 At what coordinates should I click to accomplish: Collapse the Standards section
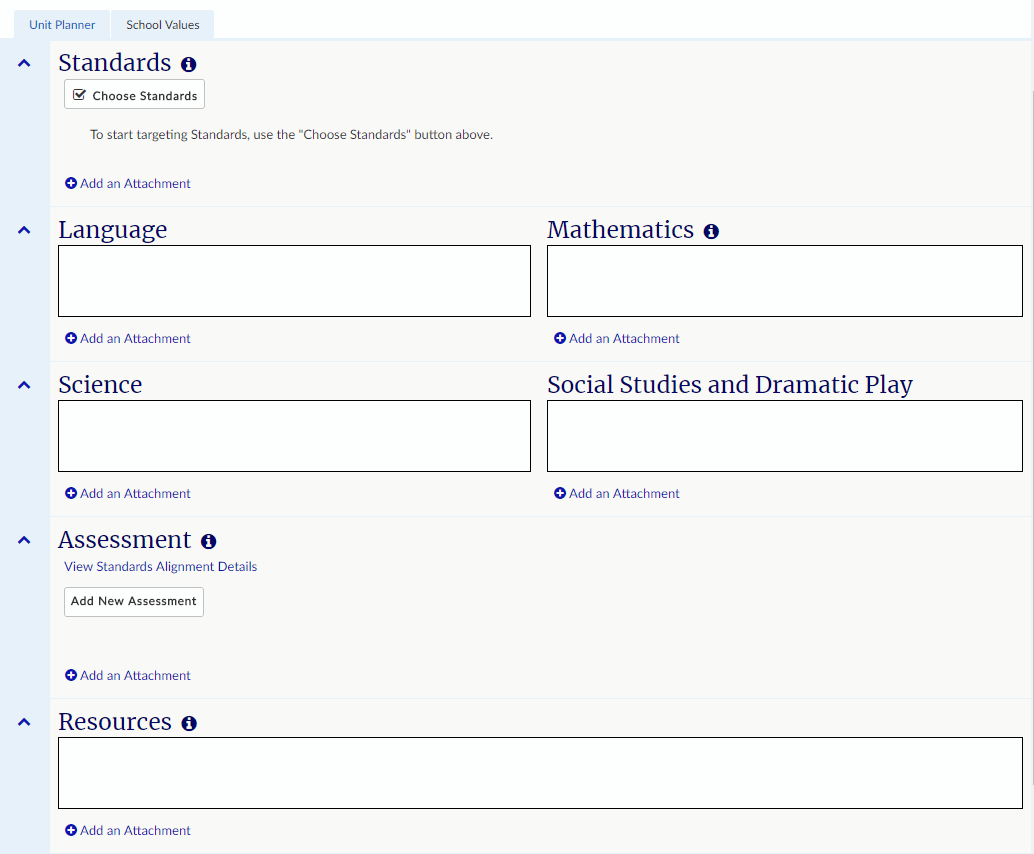click(24, 64)
